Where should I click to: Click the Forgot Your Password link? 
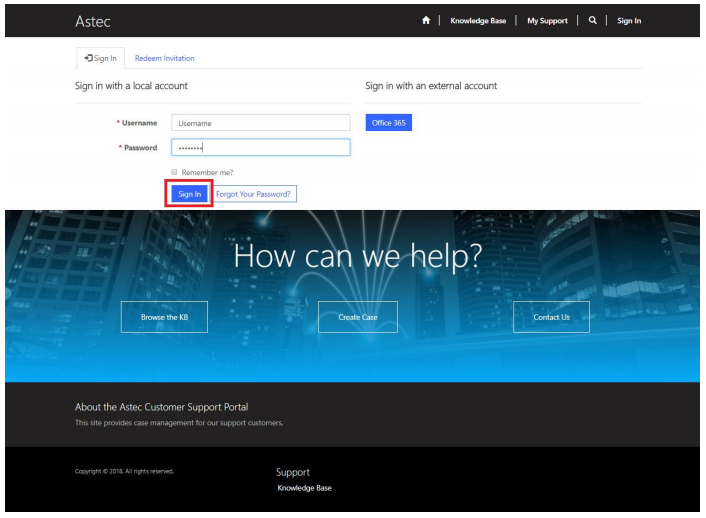(253, 194)
